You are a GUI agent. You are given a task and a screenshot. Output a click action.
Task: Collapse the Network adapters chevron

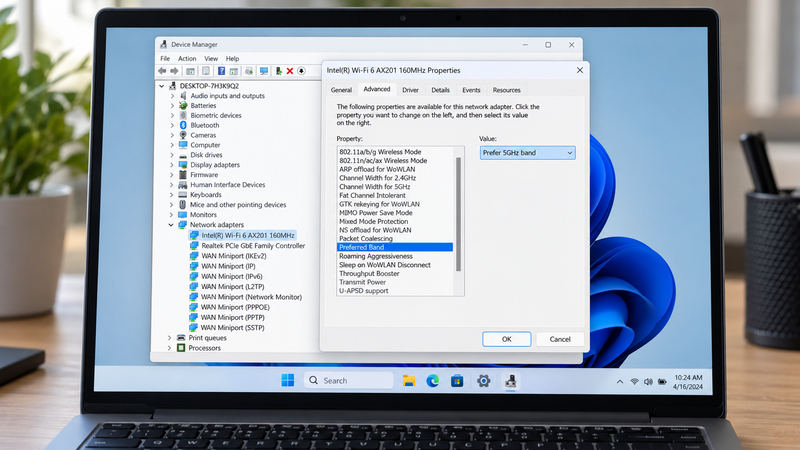coord(171,224)
